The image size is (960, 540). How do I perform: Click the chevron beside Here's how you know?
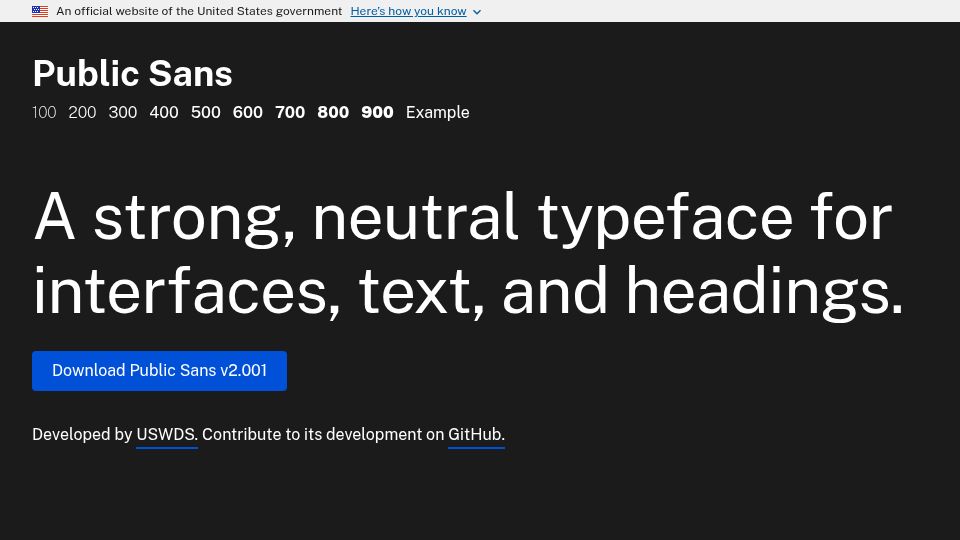[477, 12]
